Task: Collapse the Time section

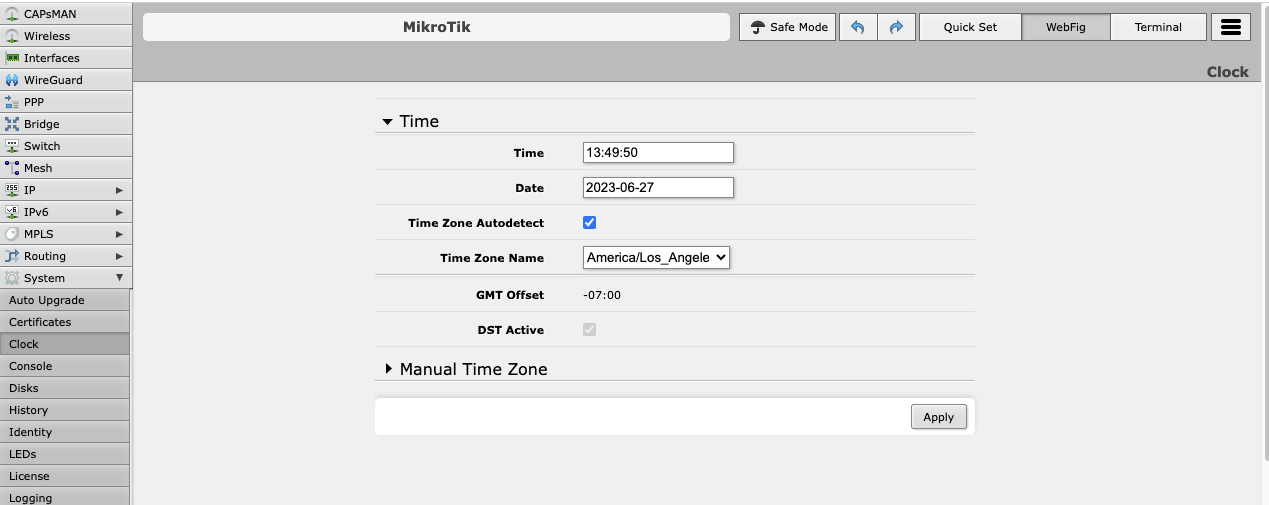Action: [388, 122]
